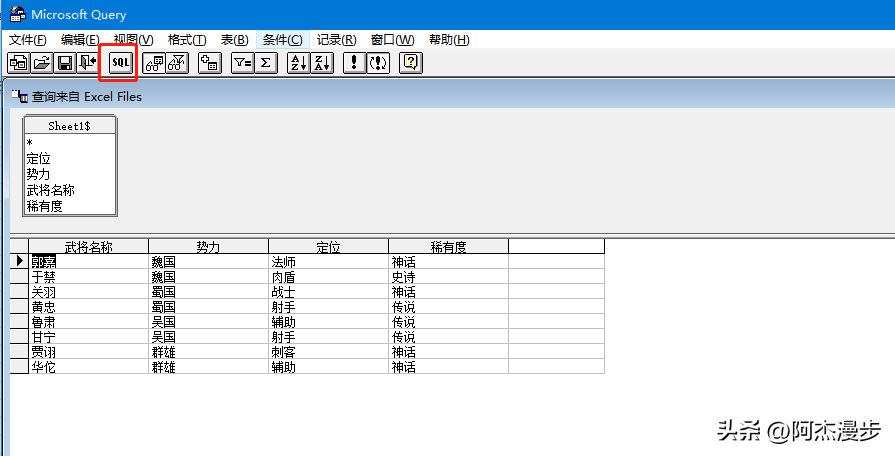The image size is (895, 456).
Task: Click the Query Now exclamation icon
Action: click(354, 62)
